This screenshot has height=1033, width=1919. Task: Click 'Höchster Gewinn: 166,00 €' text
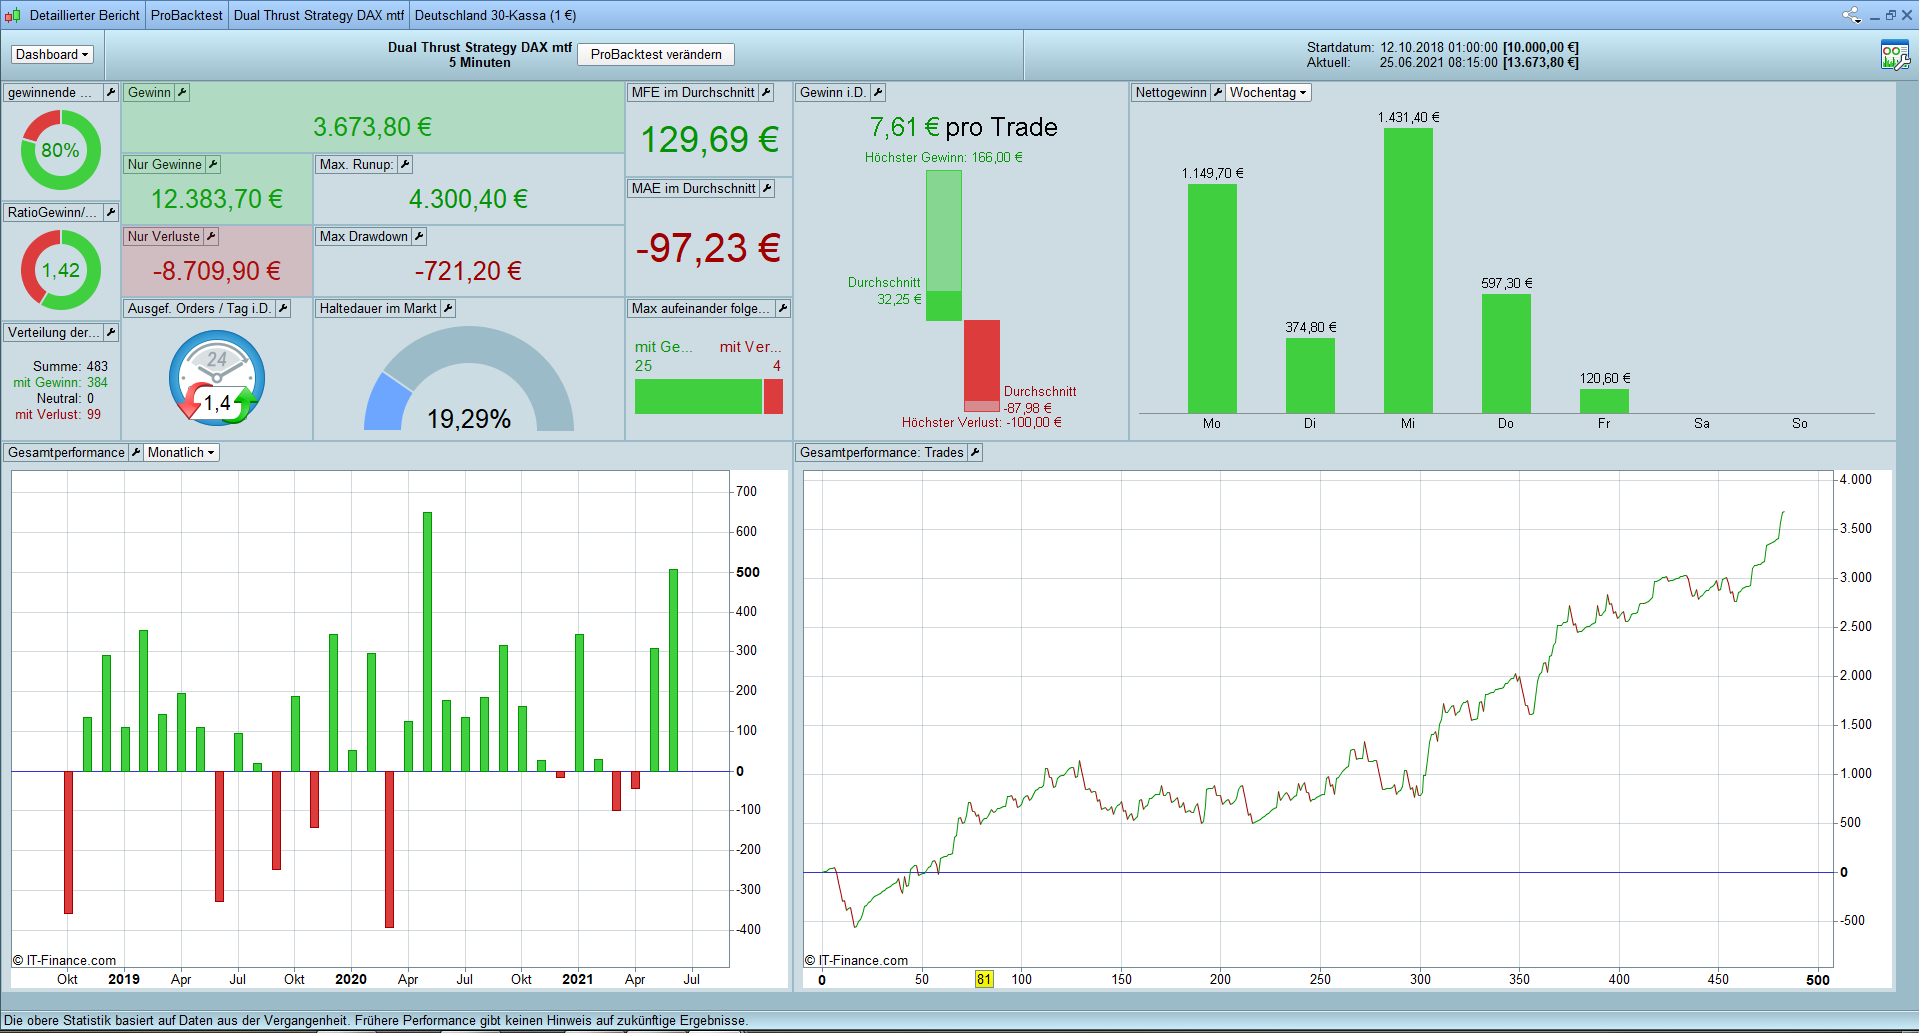[x=944, y=158]
